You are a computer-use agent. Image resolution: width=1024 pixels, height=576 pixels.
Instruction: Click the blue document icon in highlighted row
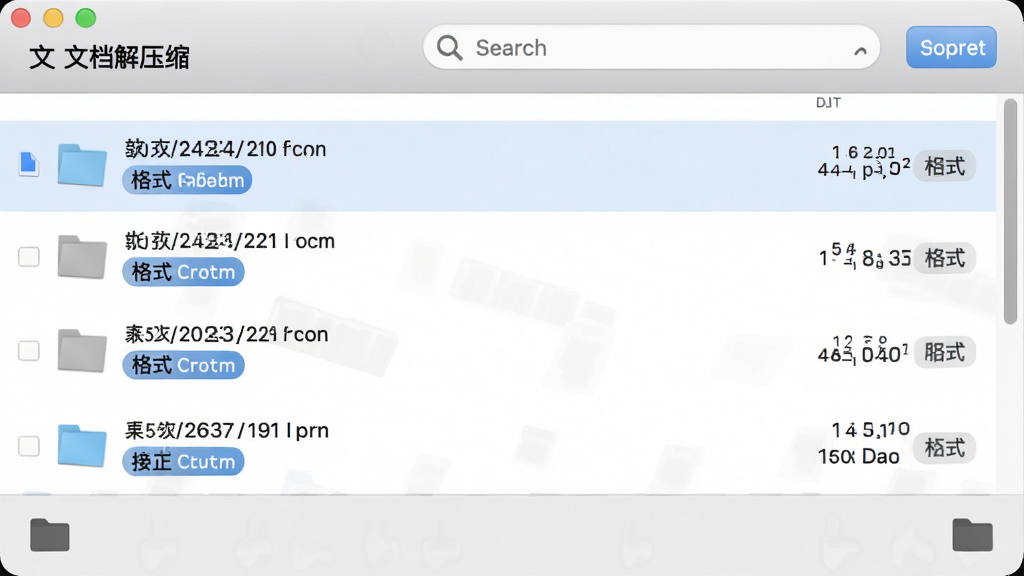(28, 163)
